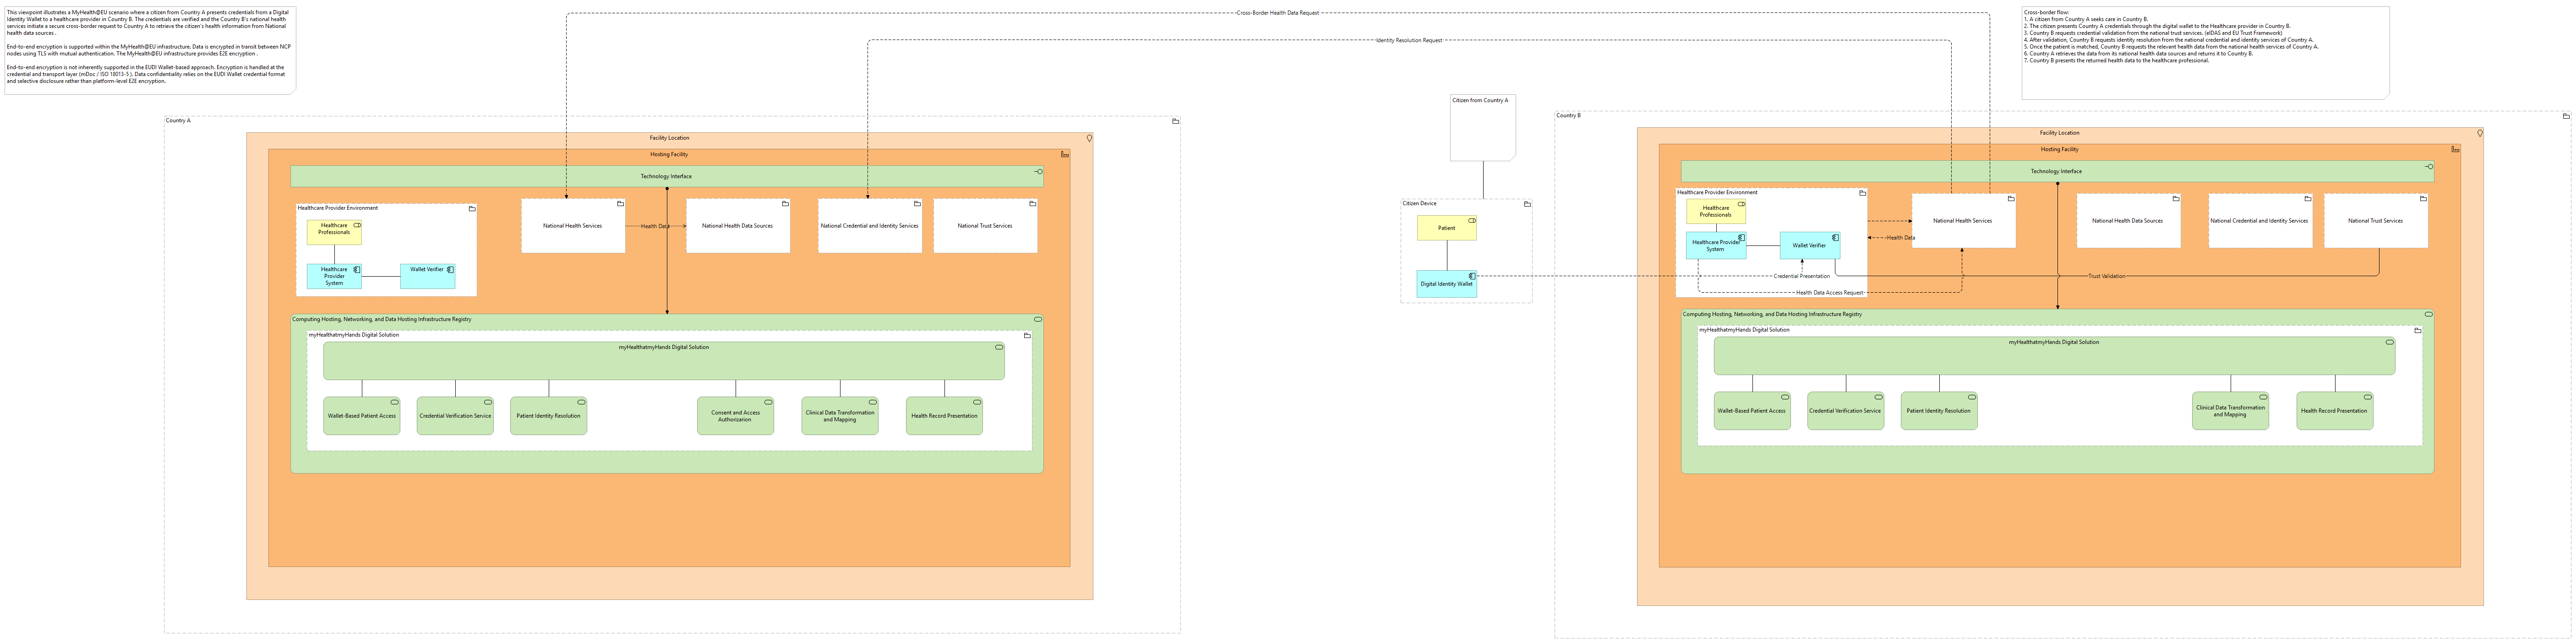Select the Patient role element

(x=1446, y=228)
